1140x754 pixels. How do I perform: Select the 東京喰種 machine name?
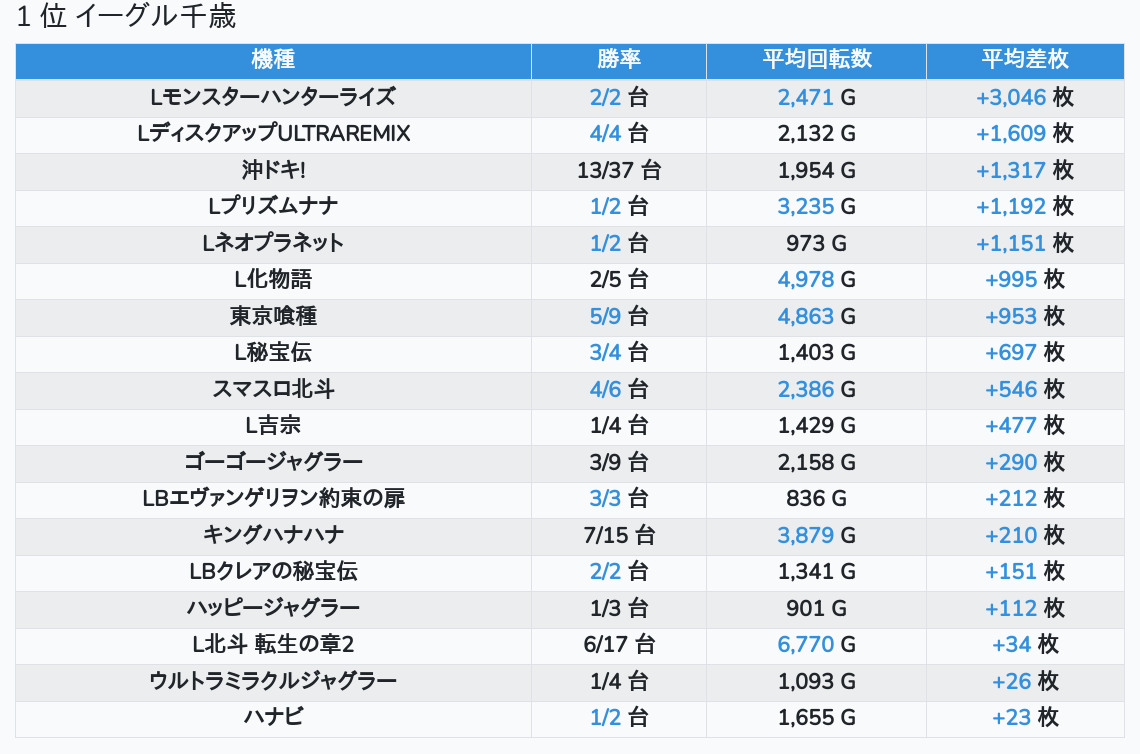click(273, 317)
